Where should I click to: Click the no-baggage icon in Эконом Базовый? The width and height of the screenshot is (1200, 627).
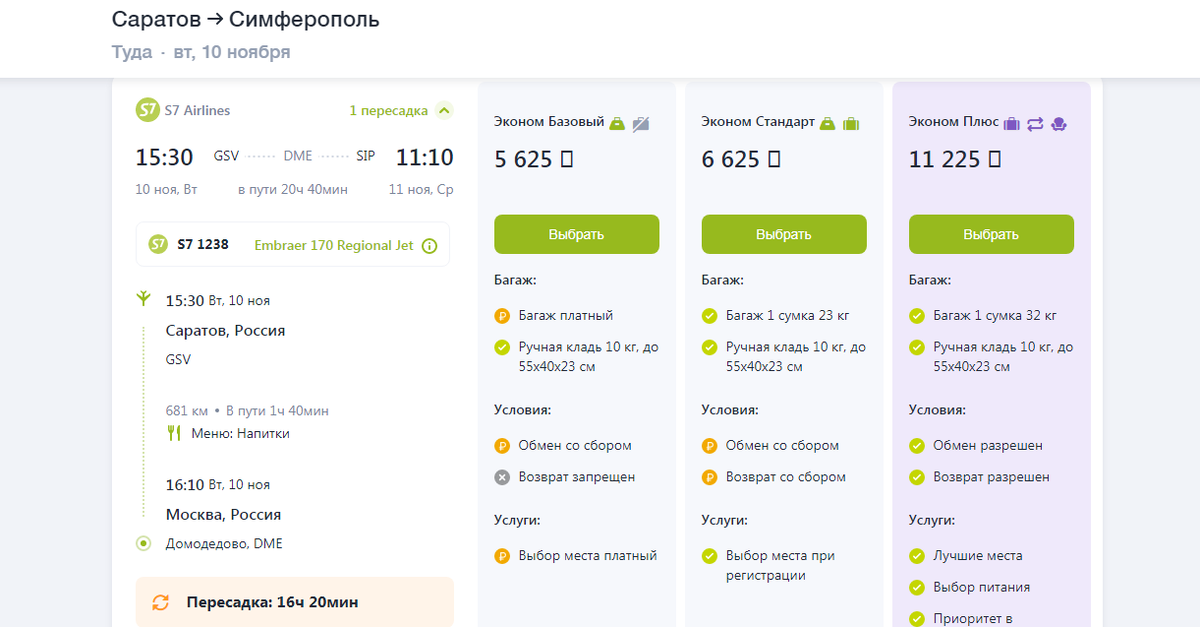641,123
